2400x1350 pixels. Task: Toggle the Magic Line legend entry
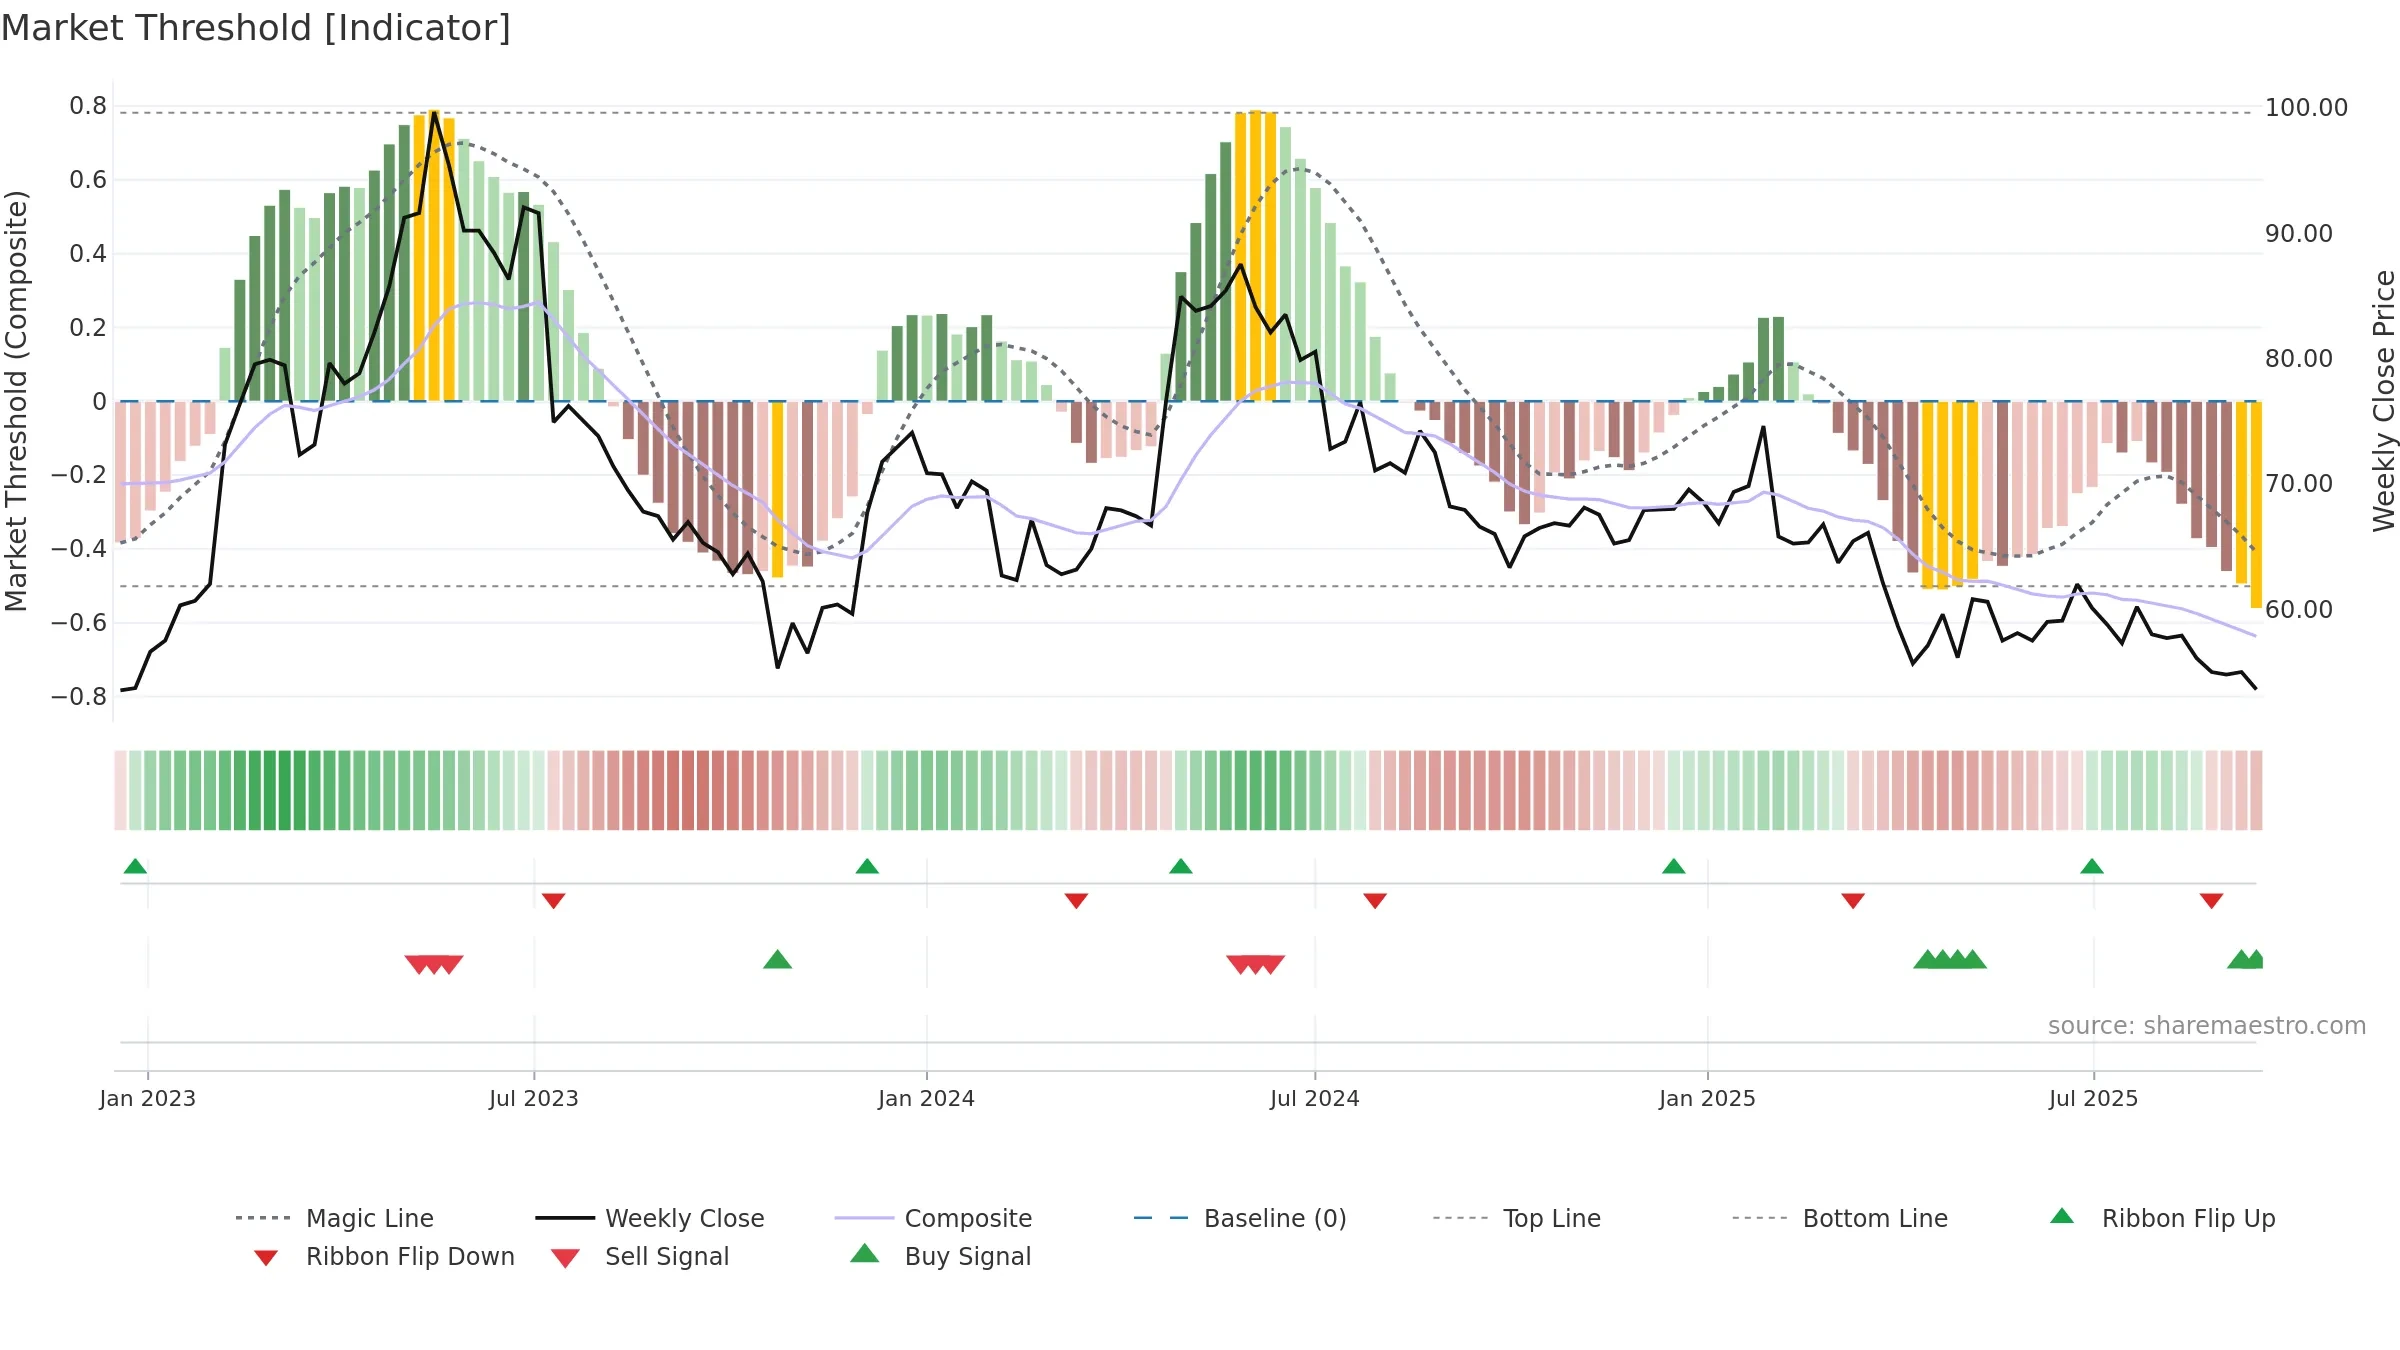pyautogui.click(x=335, y=1218)
